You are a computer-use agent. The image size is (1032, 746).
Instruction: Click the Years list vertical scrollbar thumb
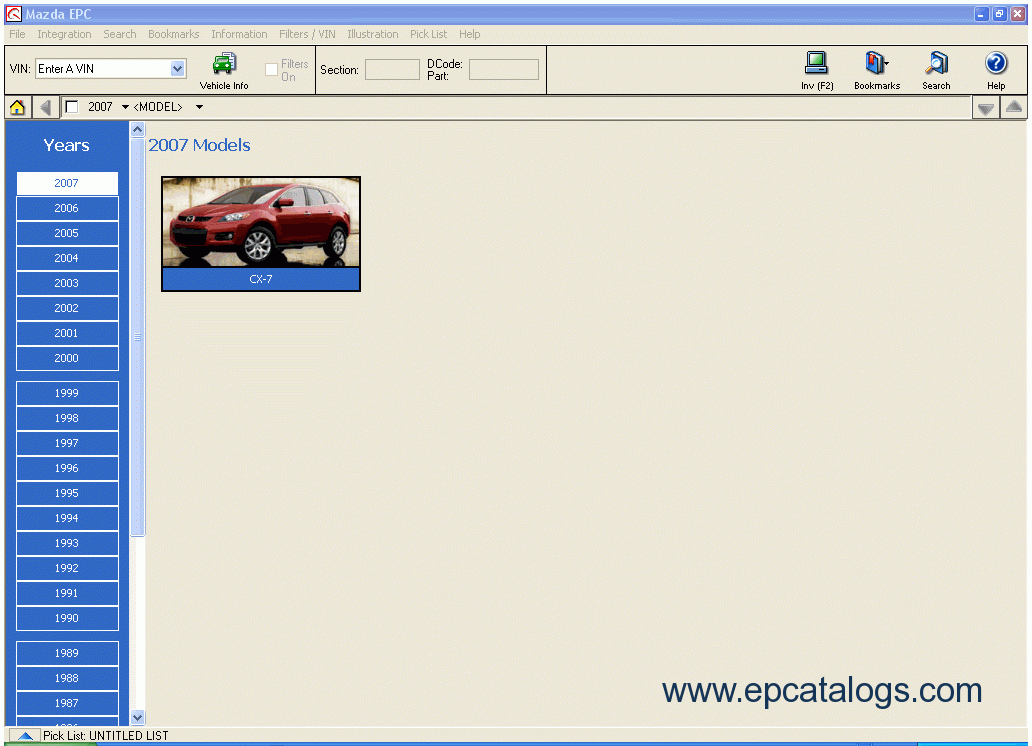[x=138, y=337]
